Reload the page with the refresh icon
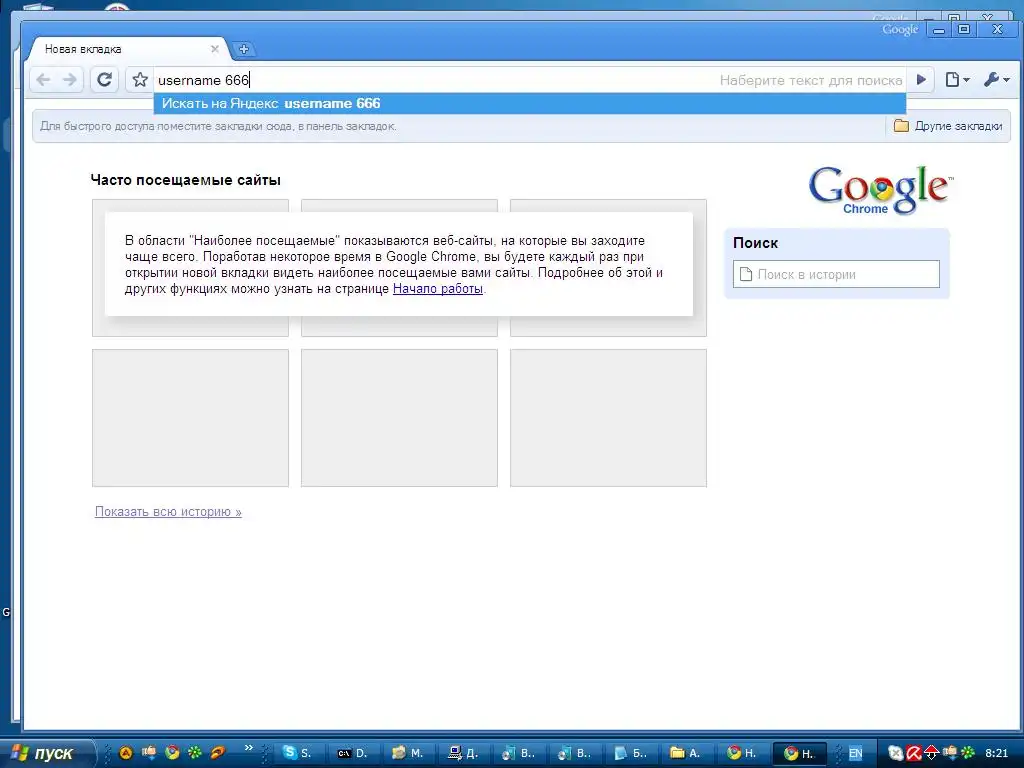This screenshot has width=1024, height=768. 104,80
